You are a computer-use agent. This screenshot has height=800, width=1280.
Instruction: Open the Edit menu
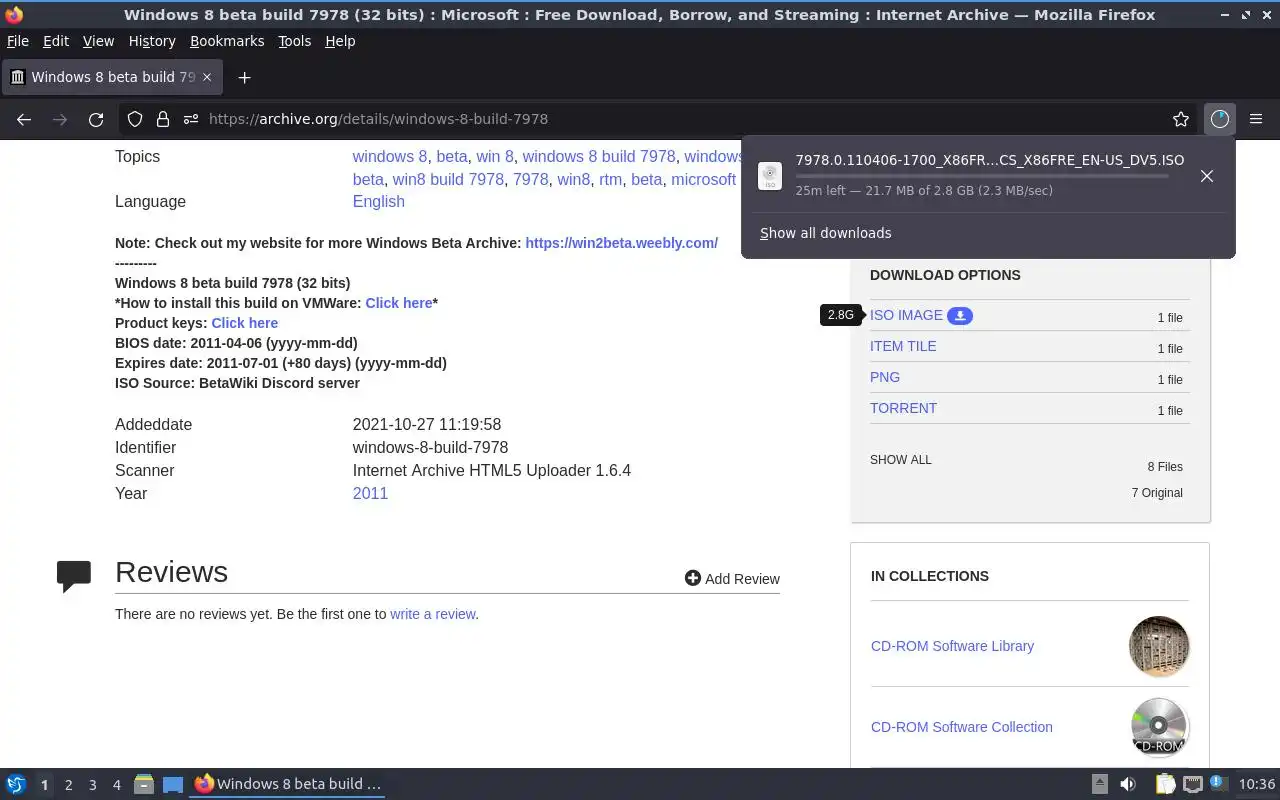(56, 41)
